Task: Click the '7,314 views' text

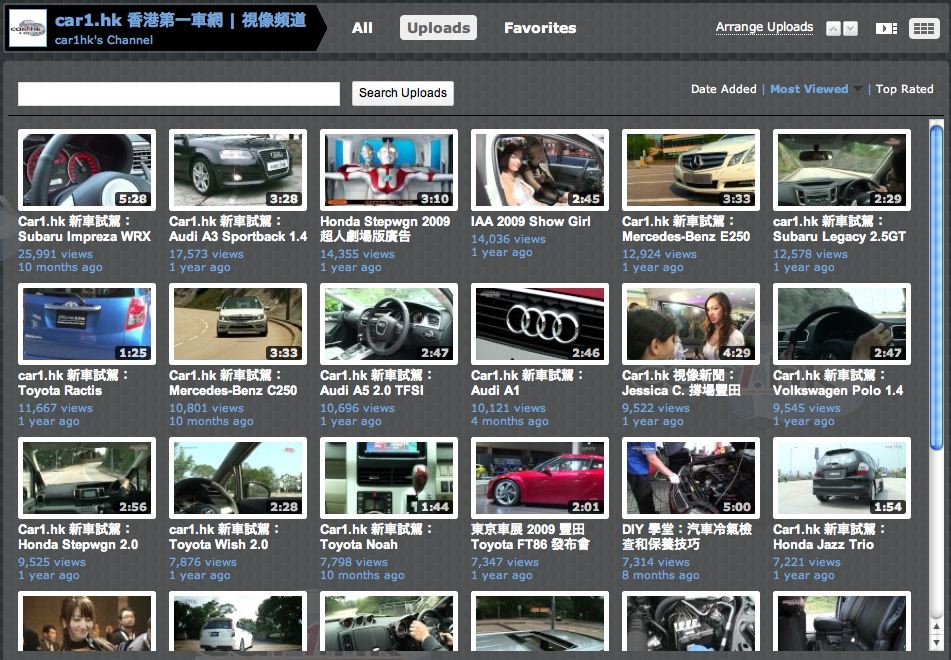Action: 656,562
